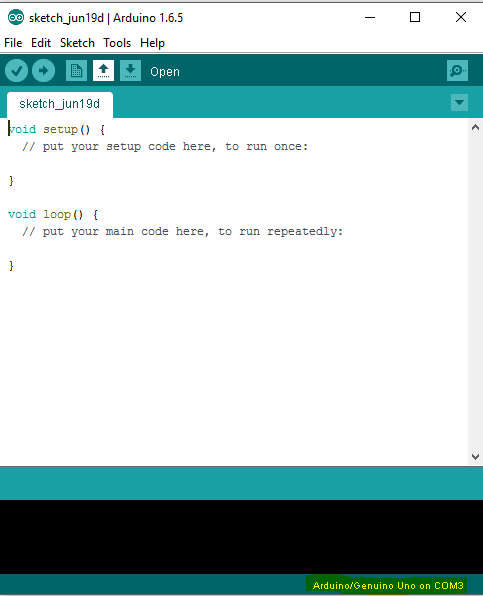
Task: Open the File menu
Action: (13, 43)
